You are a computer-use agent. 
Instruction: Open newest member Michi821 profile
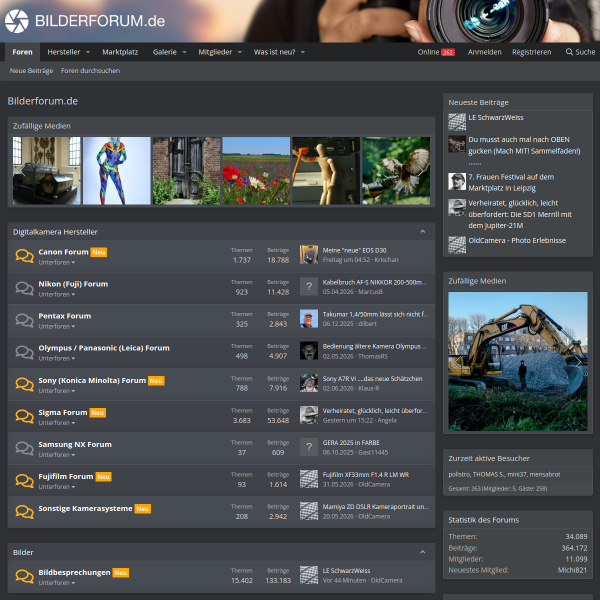coord(572,570)
